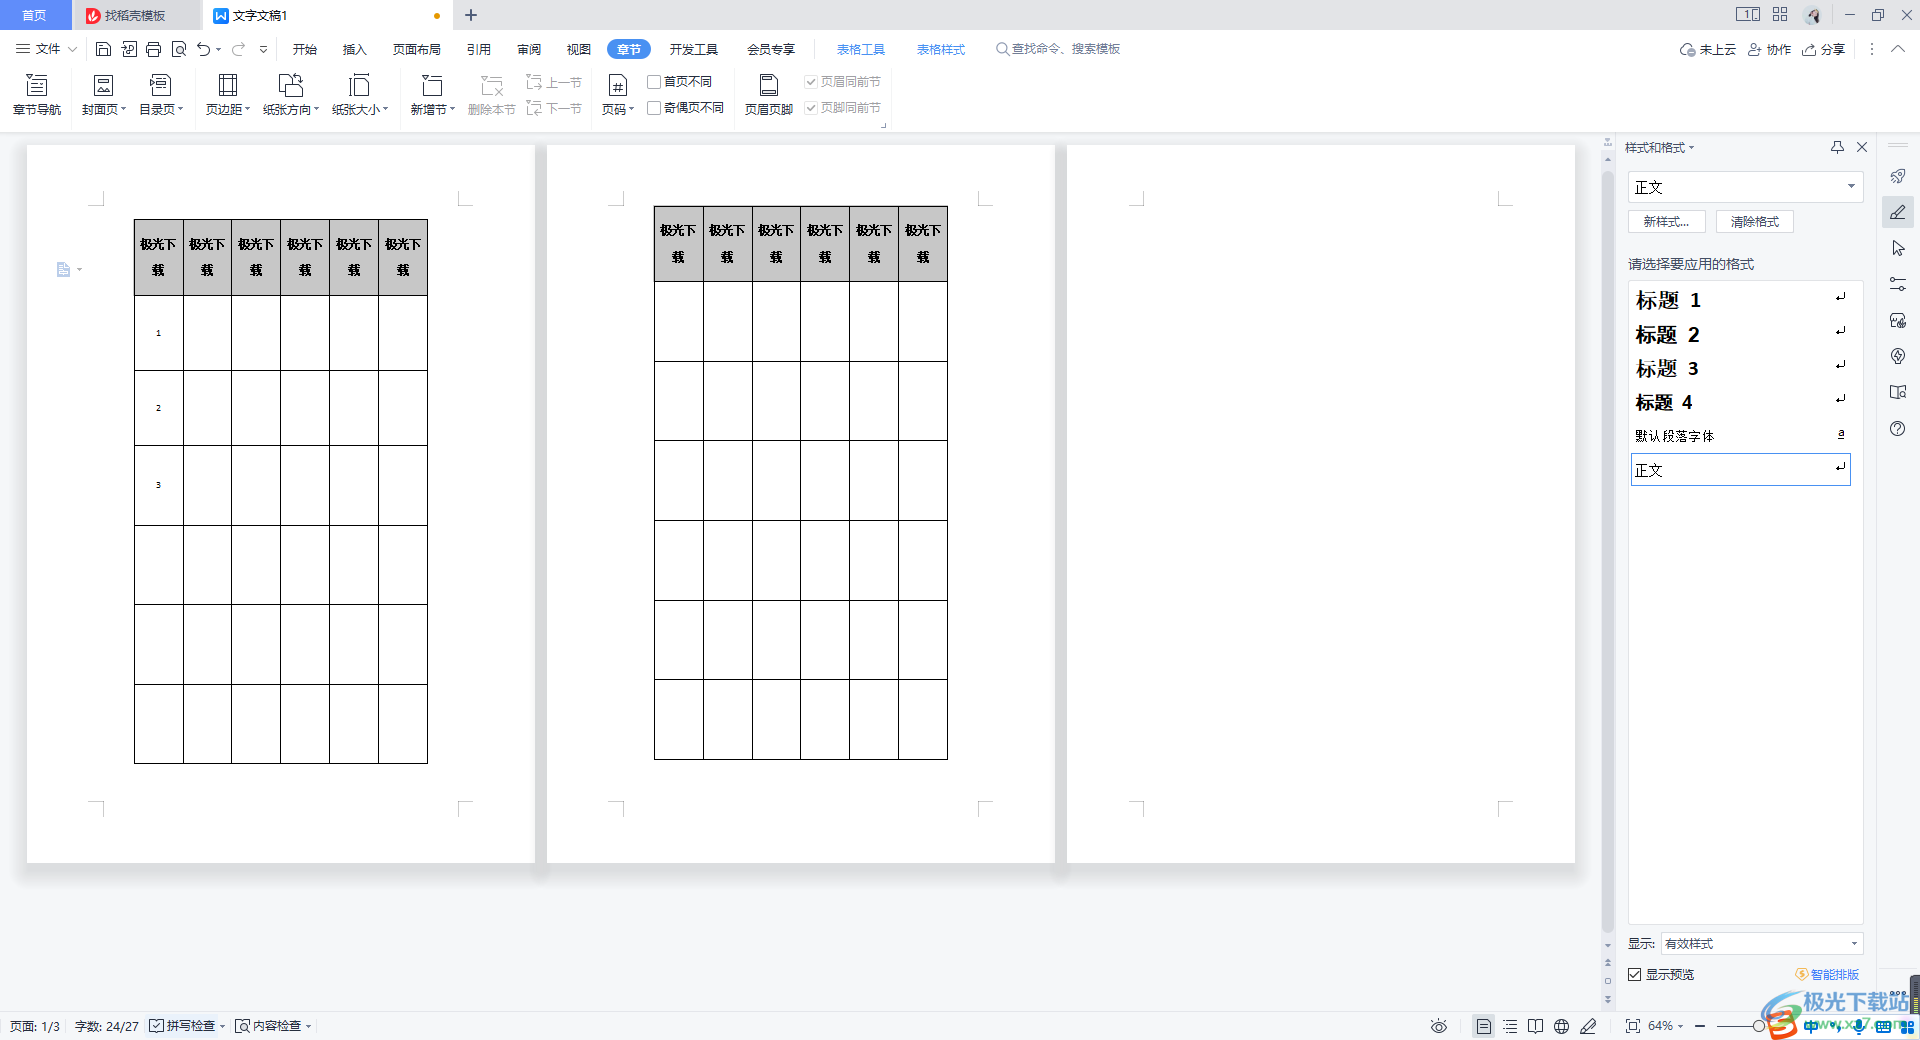Image resolution: width=1920 pixels, height=1040 pixels.
Task: Open the 文件 file menu
Action: coord(46,49)
